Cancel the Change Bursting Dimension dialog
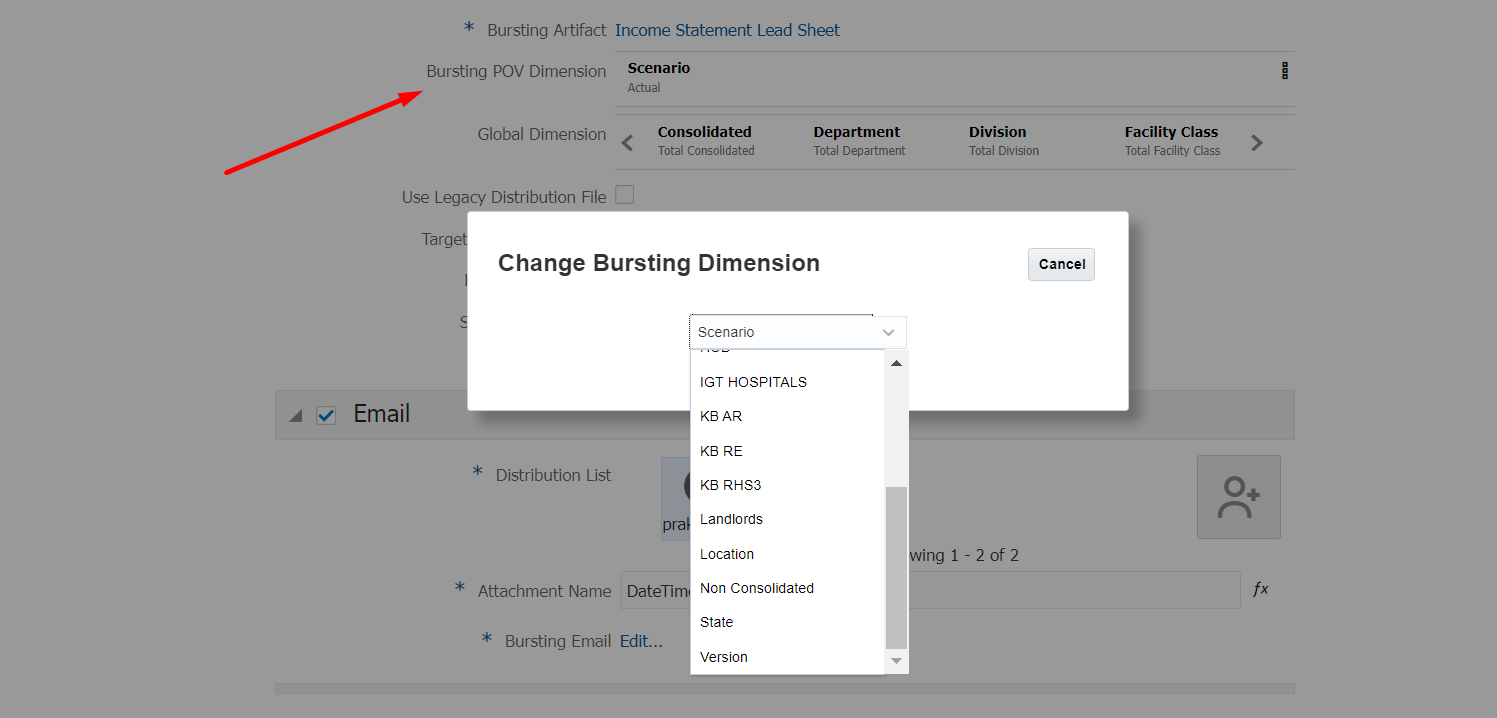Screen dimensions: 1497x718 click(1061, 264)
